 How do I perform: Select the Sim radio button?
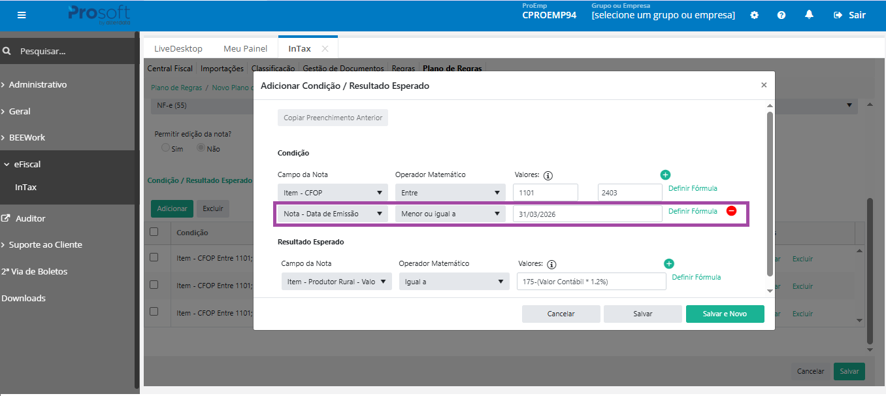coord(165,148)
